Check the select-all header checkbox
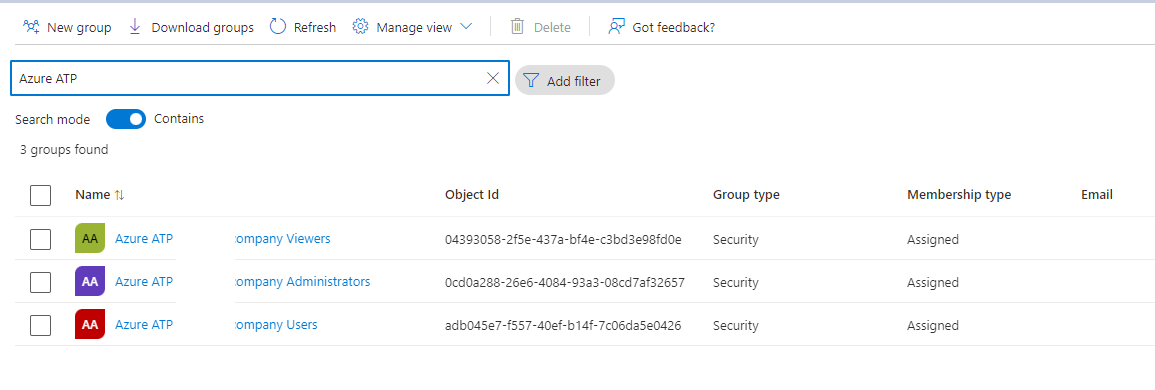This screenshot has height=390, width=1155. tap(41, 195)
